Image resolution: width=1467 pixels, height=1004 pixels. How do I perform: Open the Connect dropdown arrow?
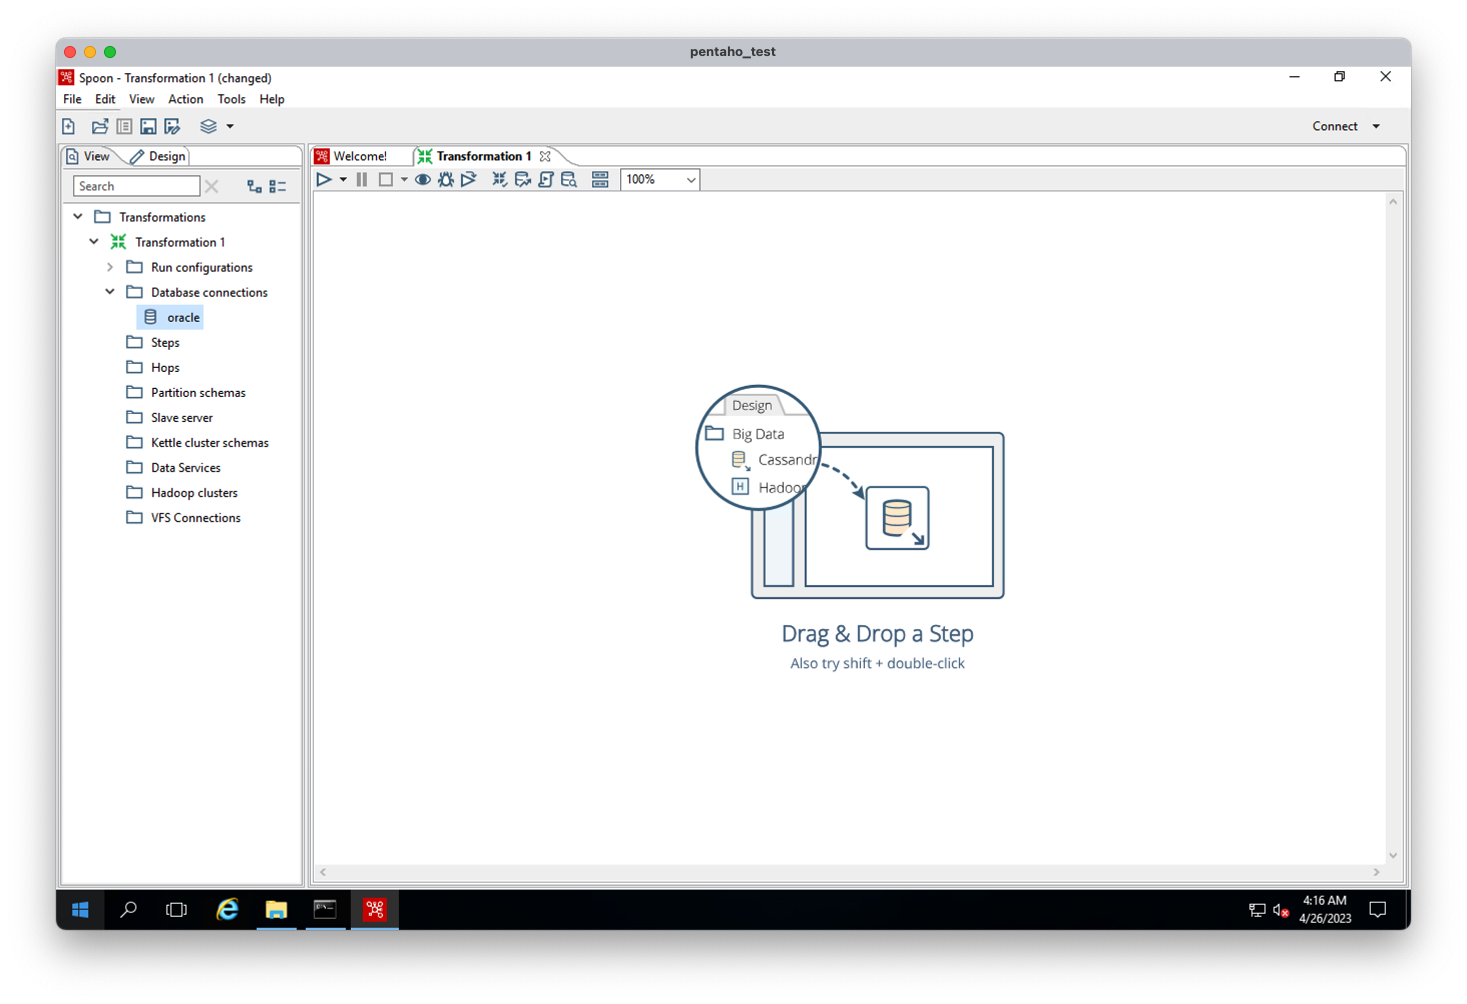[1376, 126]
